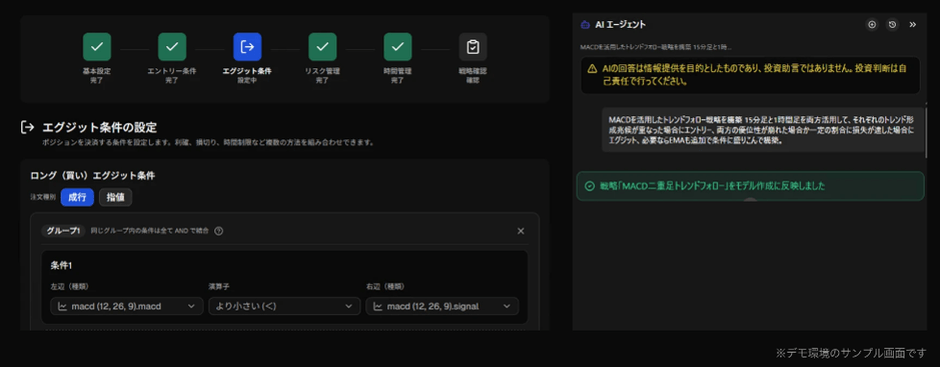The width and height of the screenshot is (940, 367).
Task: Click the user MACD strategy prompt message
Action: pos(763,130)
